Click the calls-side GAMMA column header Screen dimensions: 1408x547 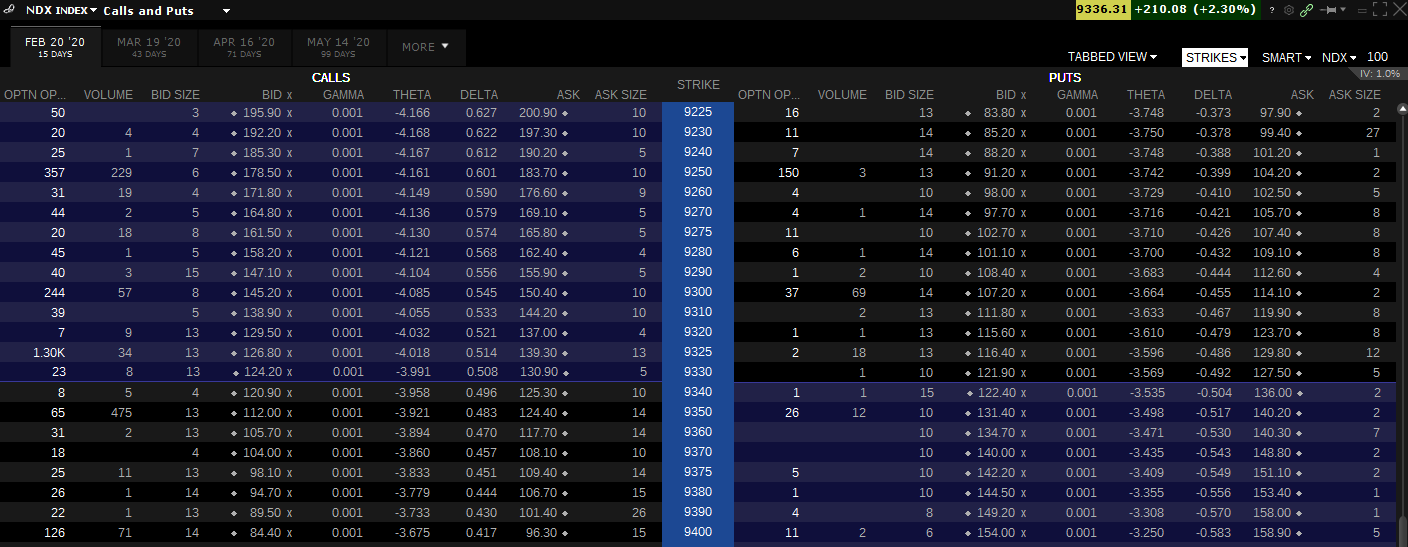343,95
